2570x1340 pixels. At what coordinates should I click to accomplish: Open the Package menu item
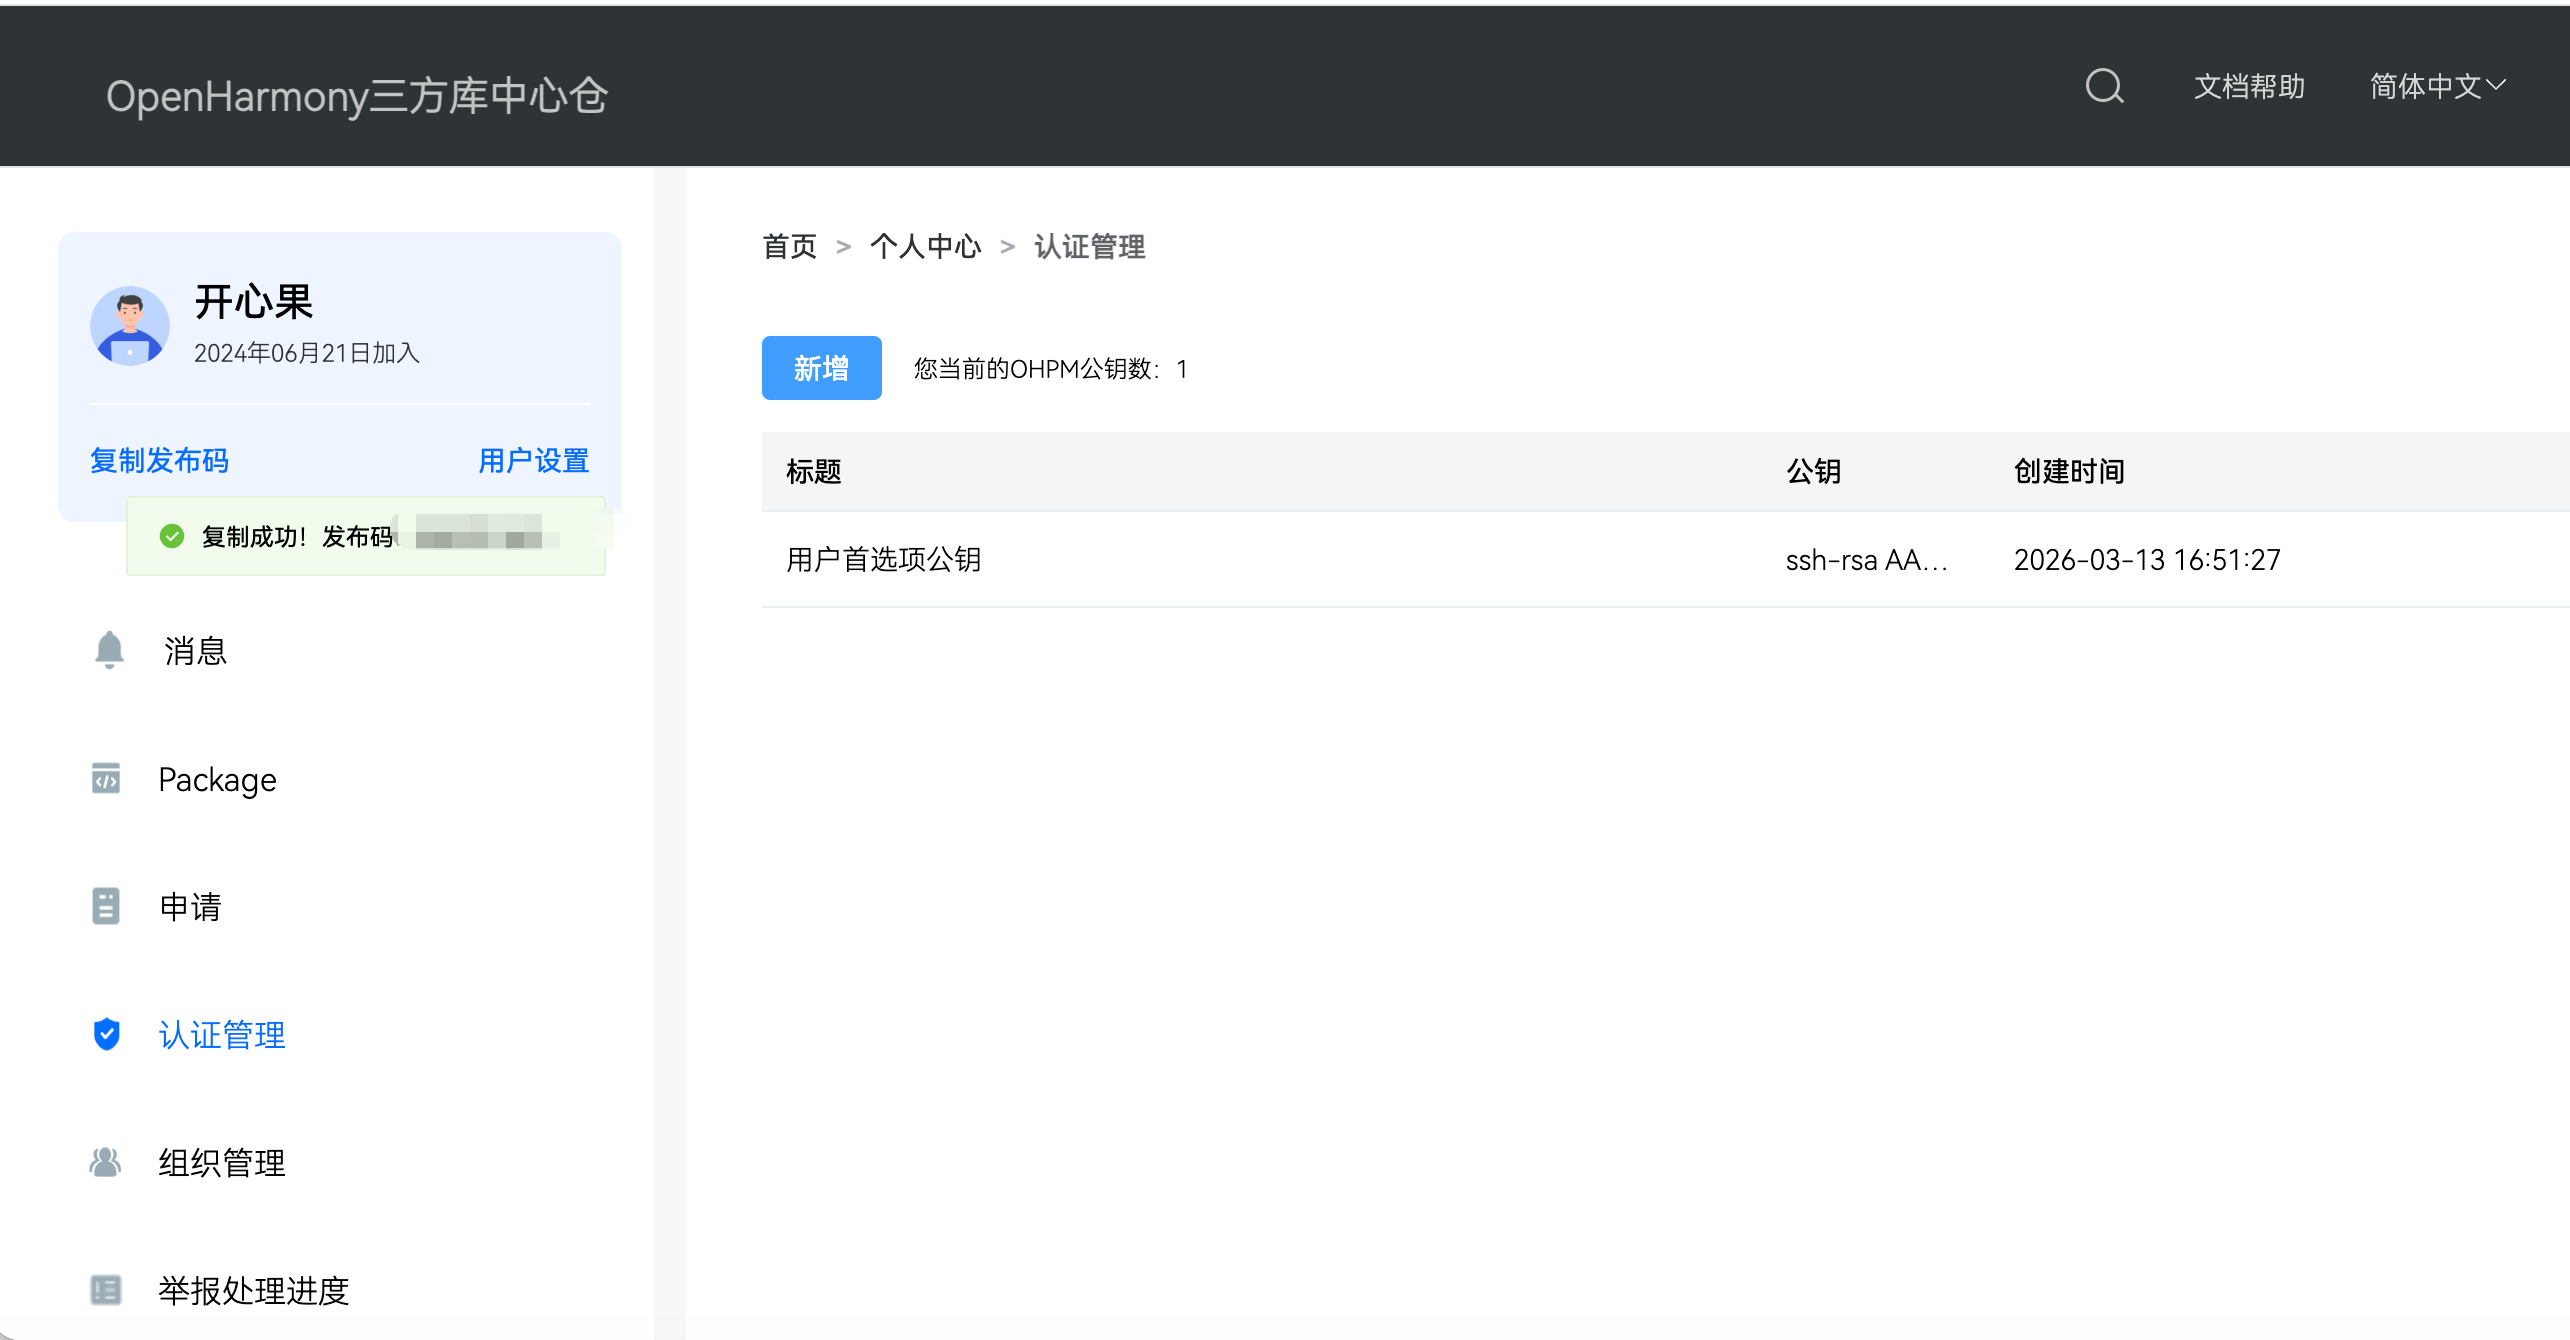tap(217, 779)
